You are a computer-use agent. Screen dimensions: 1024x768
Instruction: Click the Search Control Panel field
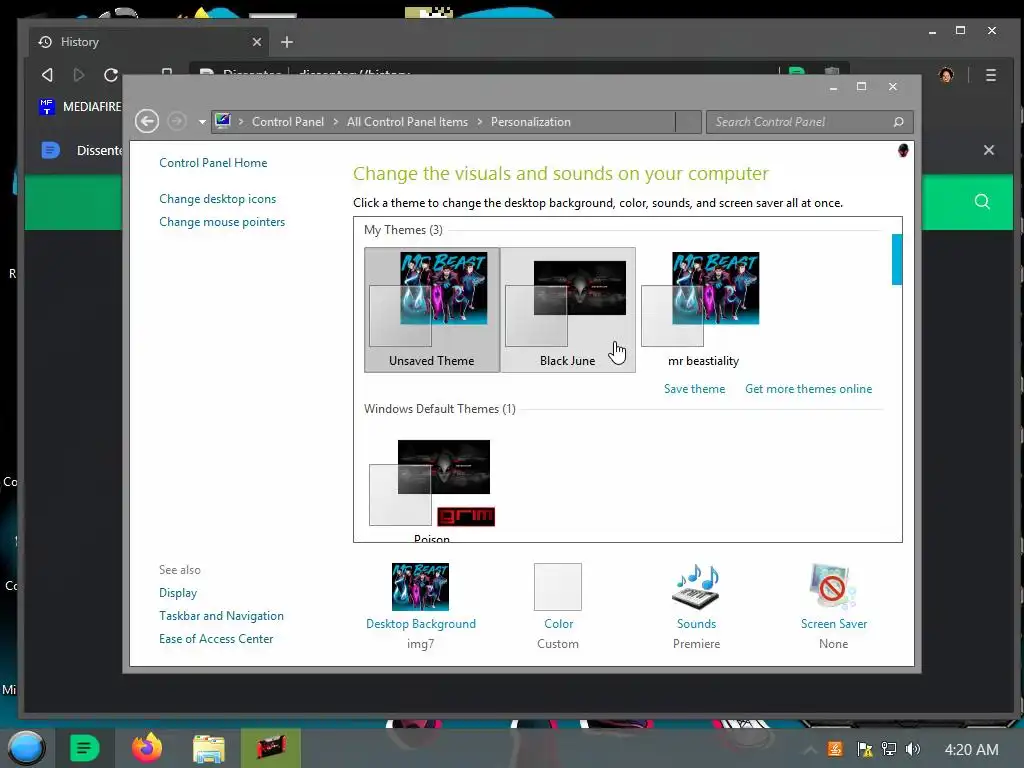[x=809, y=122]
